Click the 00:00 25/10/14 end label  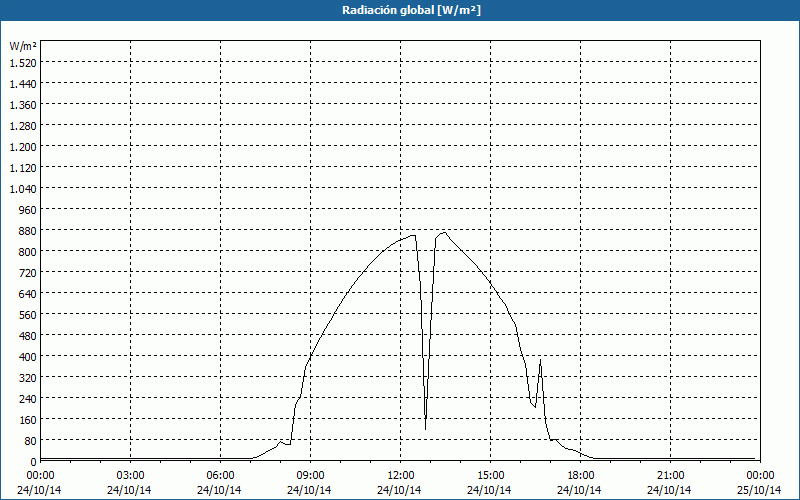coord(760,483)
